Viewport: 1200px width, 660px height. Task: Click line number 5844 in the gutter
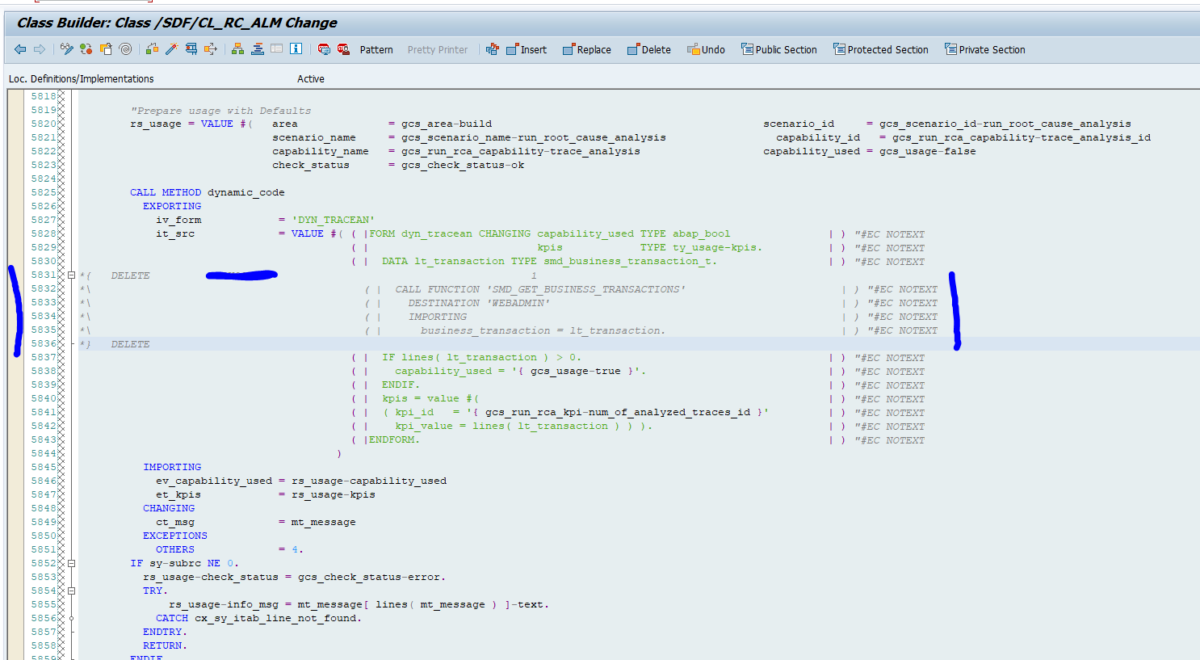(x=43, y=453)
